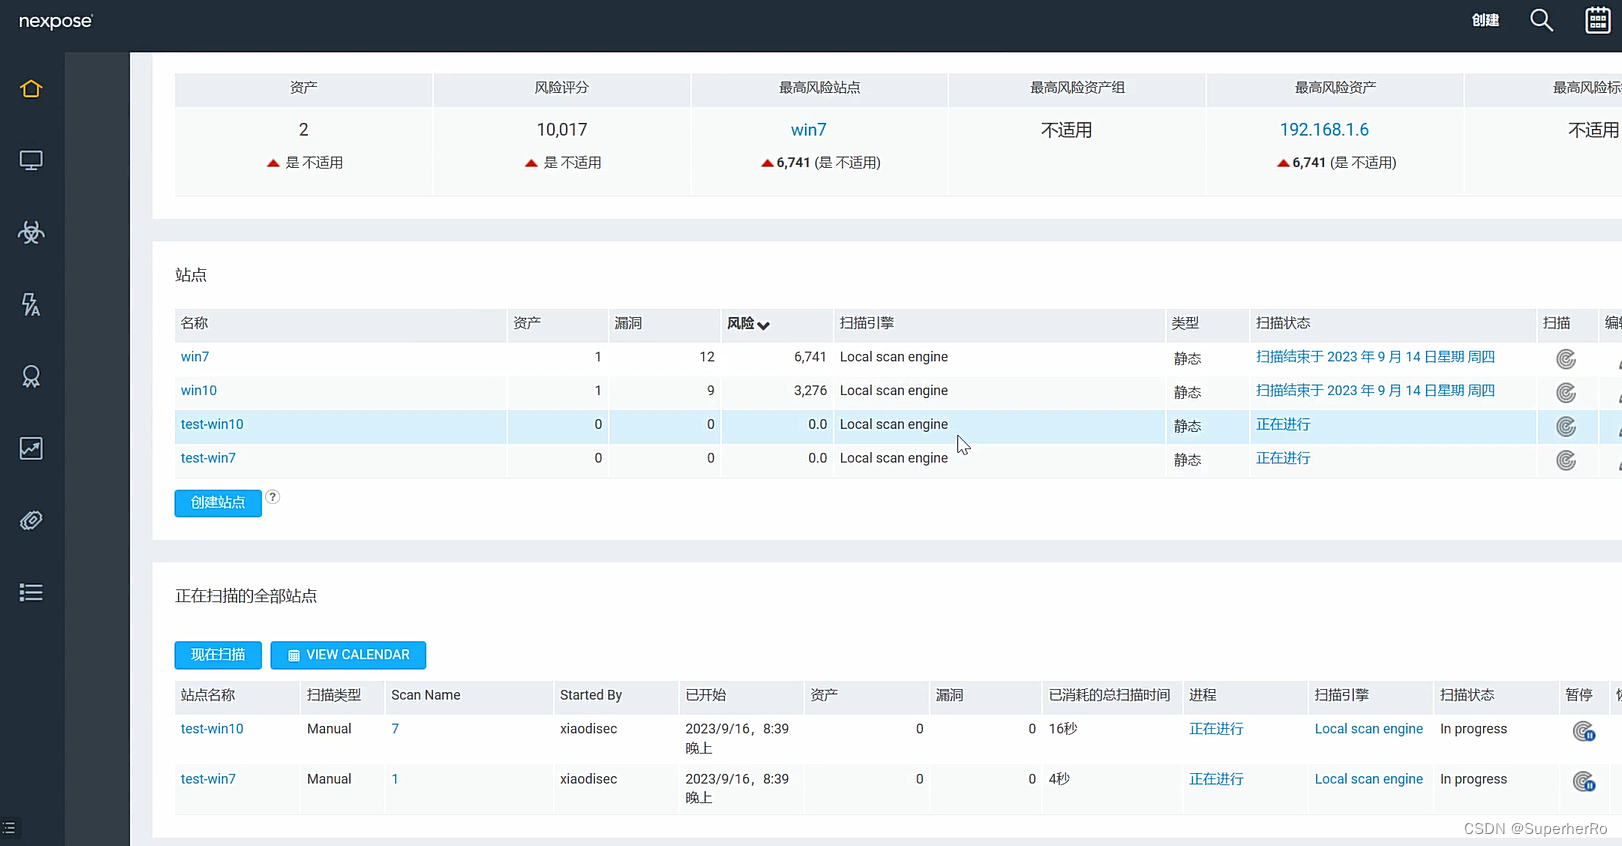
Task: Select the 3,276 risk value in win10 row
Action: click(810, 391)
